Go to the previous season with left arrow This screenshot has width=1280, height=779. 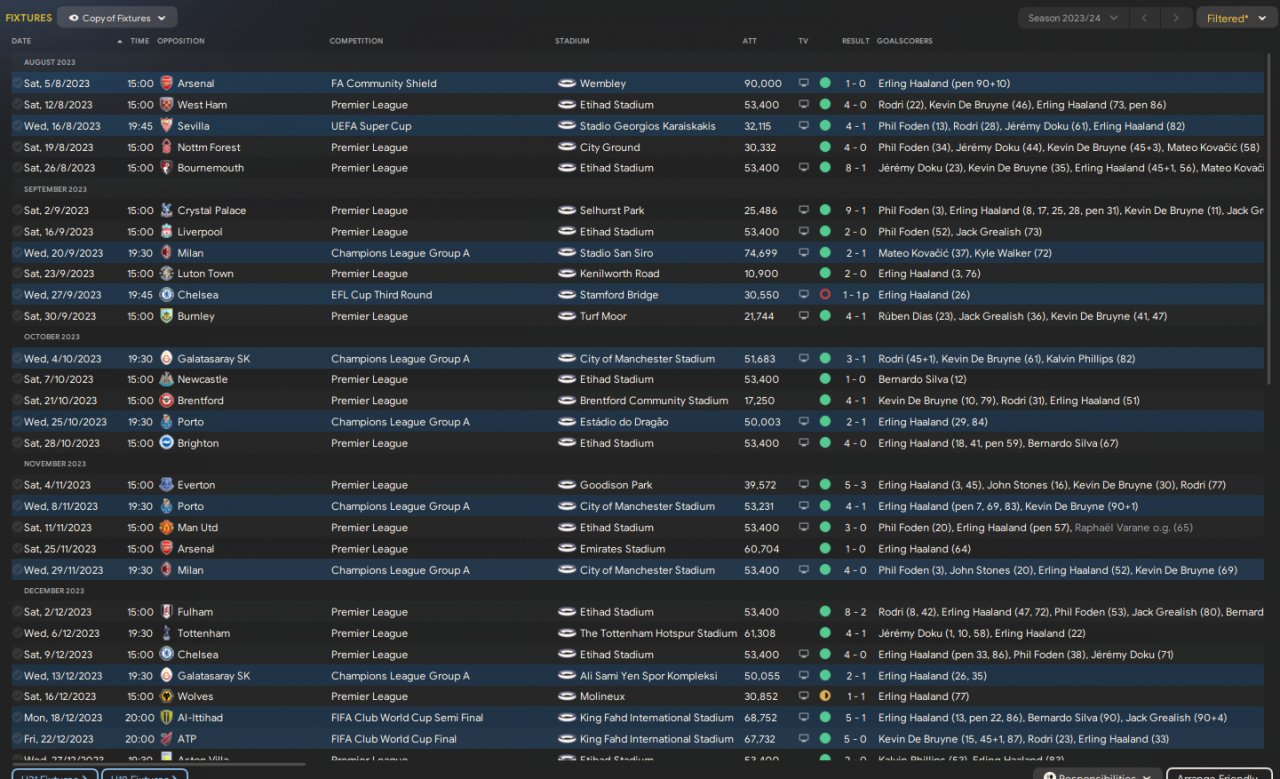[1144, 18]
